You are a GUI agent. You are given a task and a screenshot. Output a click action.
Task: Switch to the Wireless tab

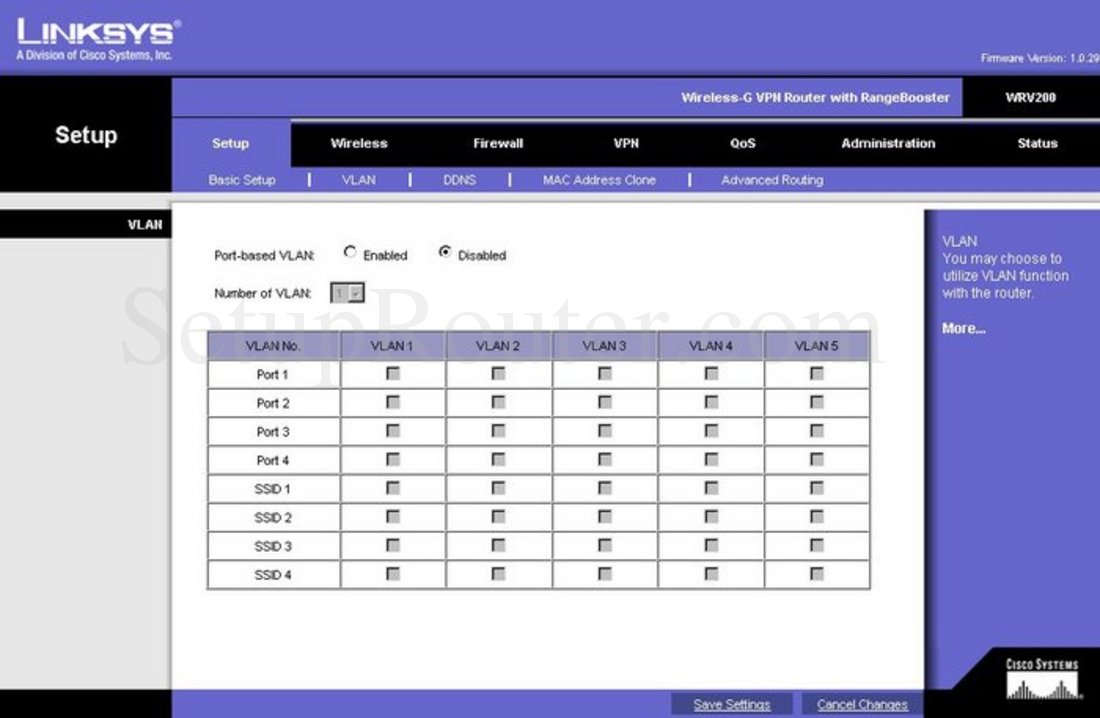click(x=358, y=143)
